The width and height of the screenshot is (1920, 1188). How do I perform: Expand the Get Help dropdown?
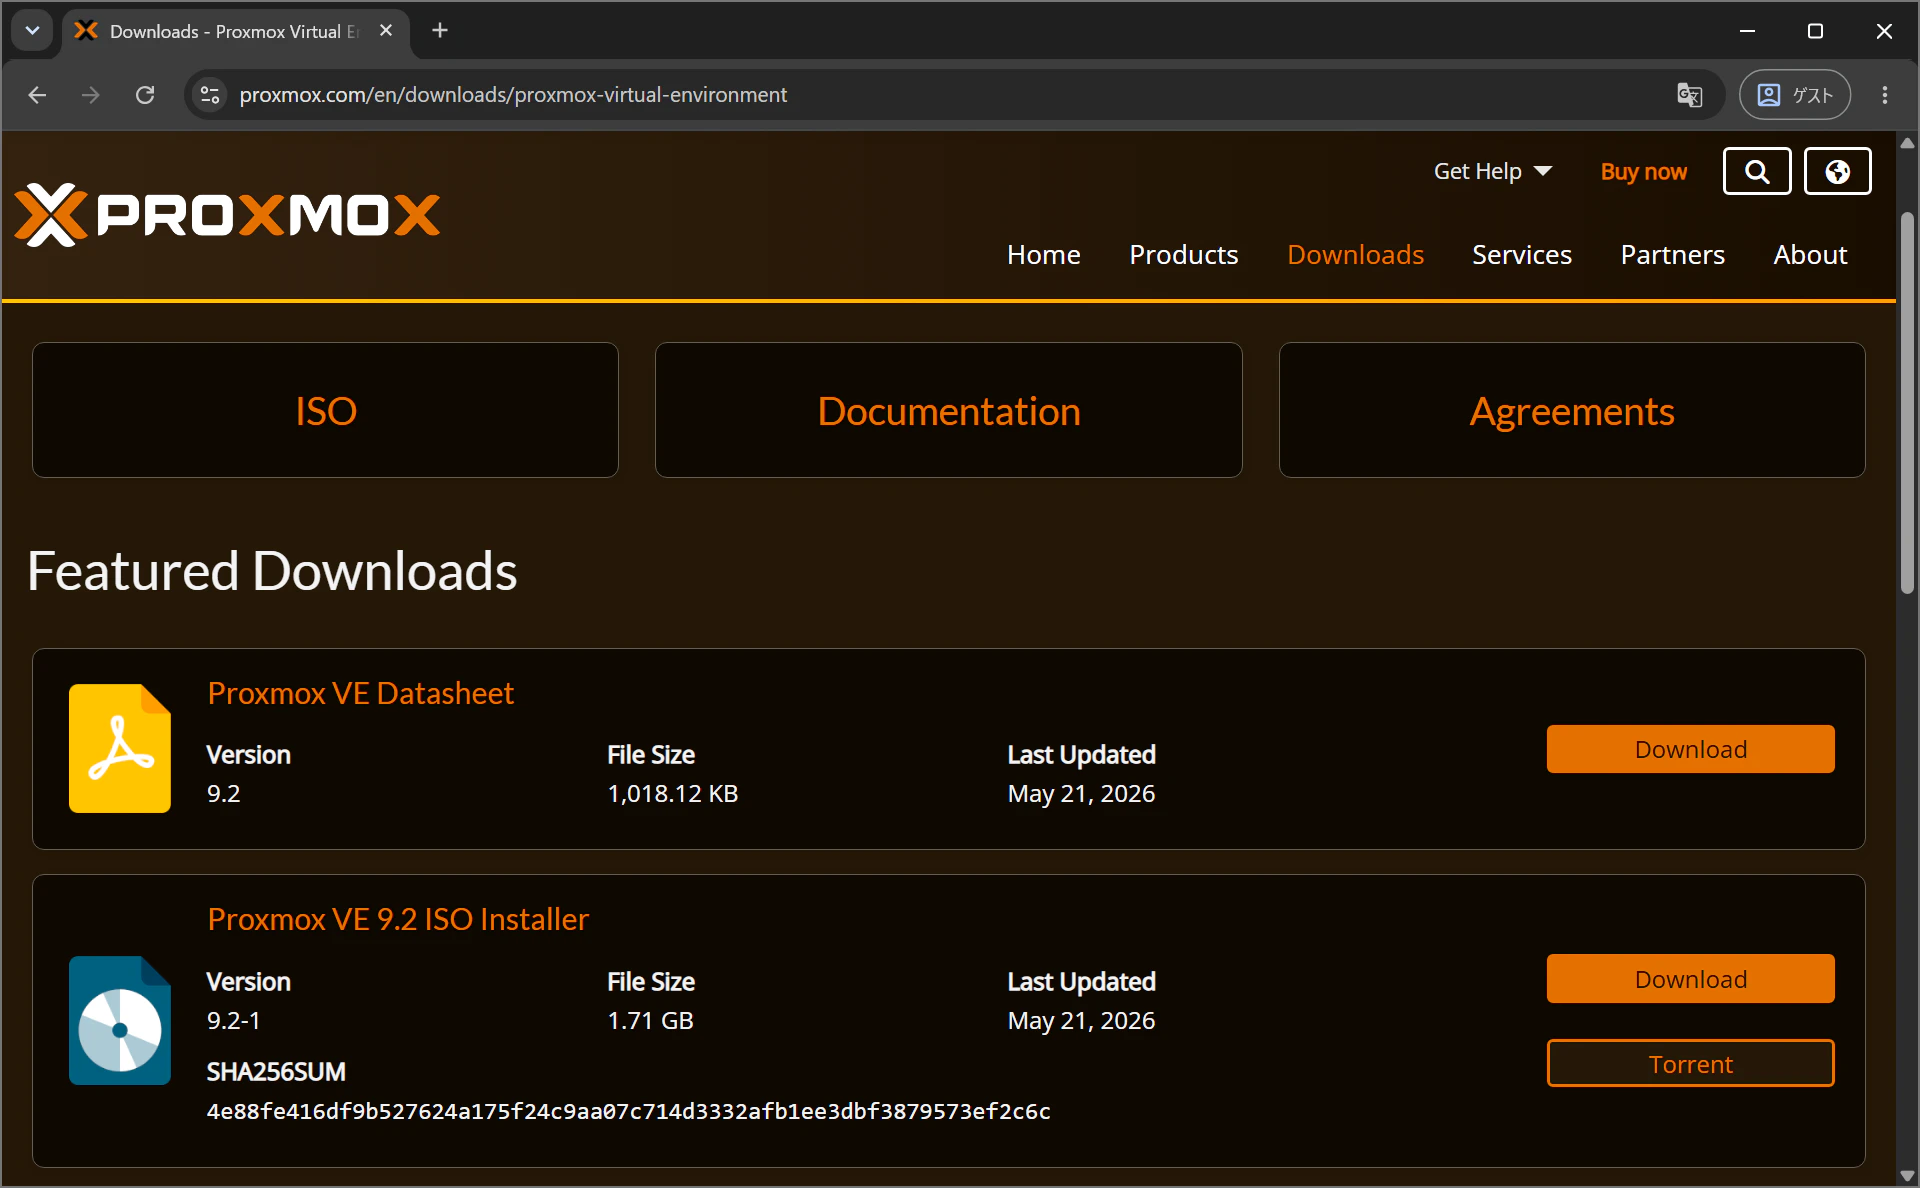point(1492,171)
